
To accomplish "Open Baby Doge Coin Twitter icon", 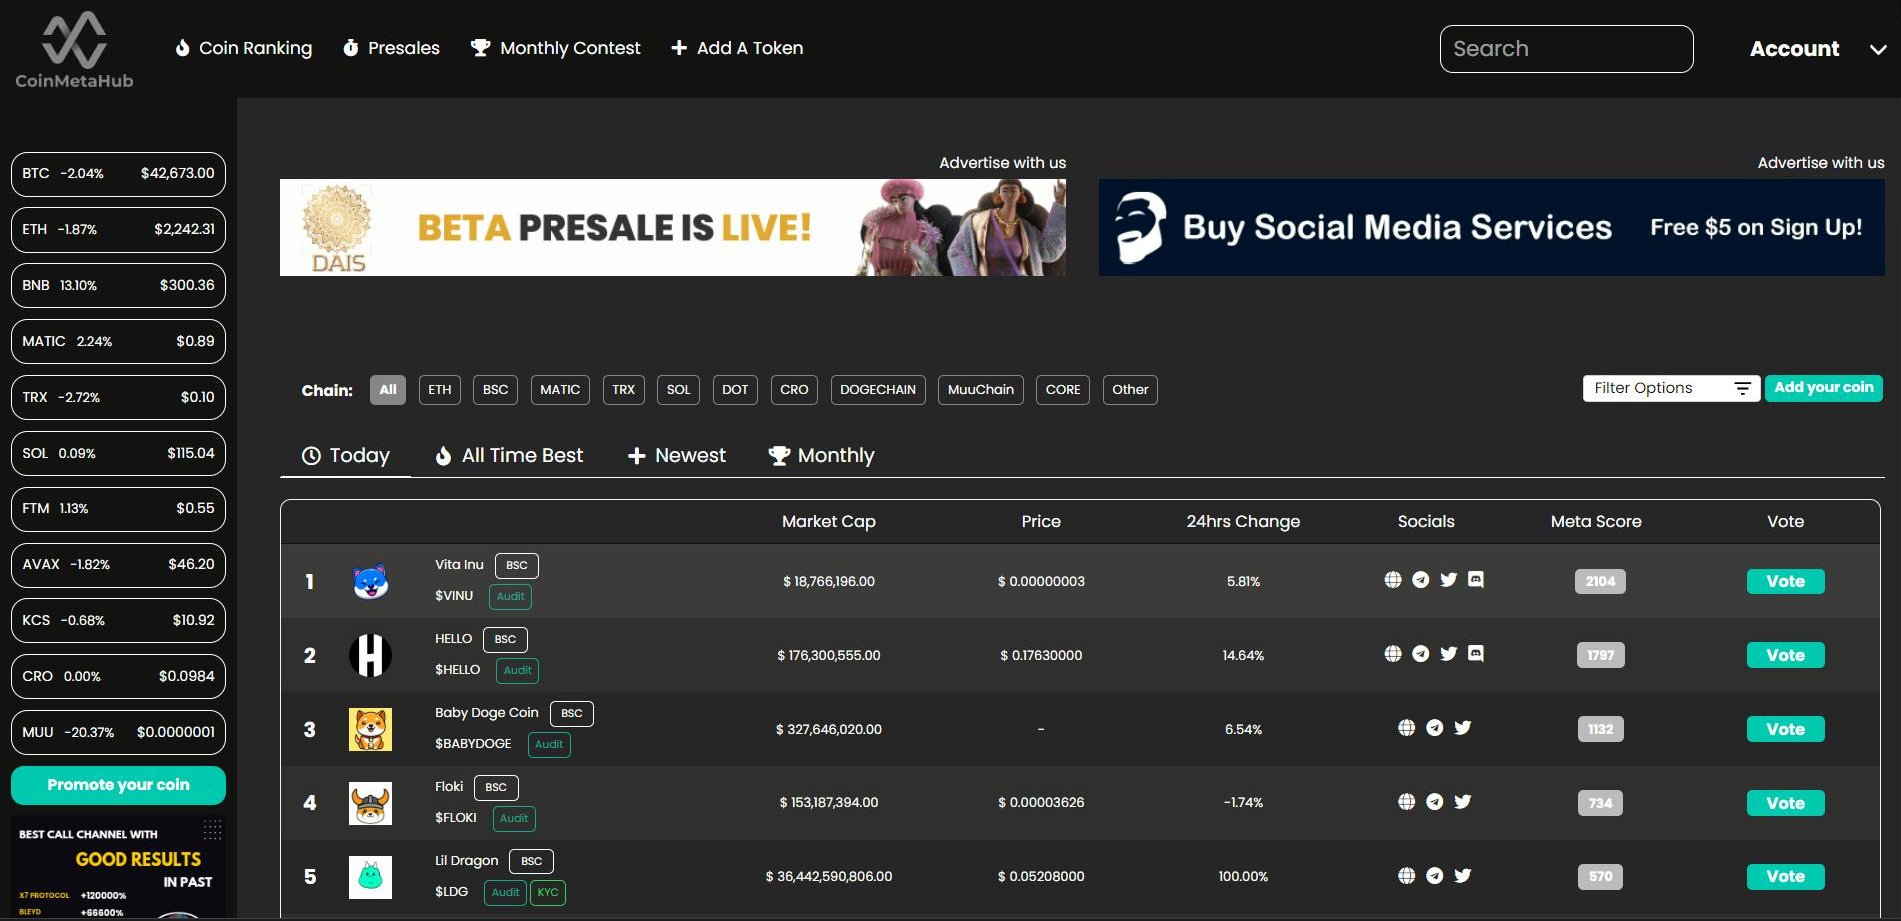I will 1462,727.
